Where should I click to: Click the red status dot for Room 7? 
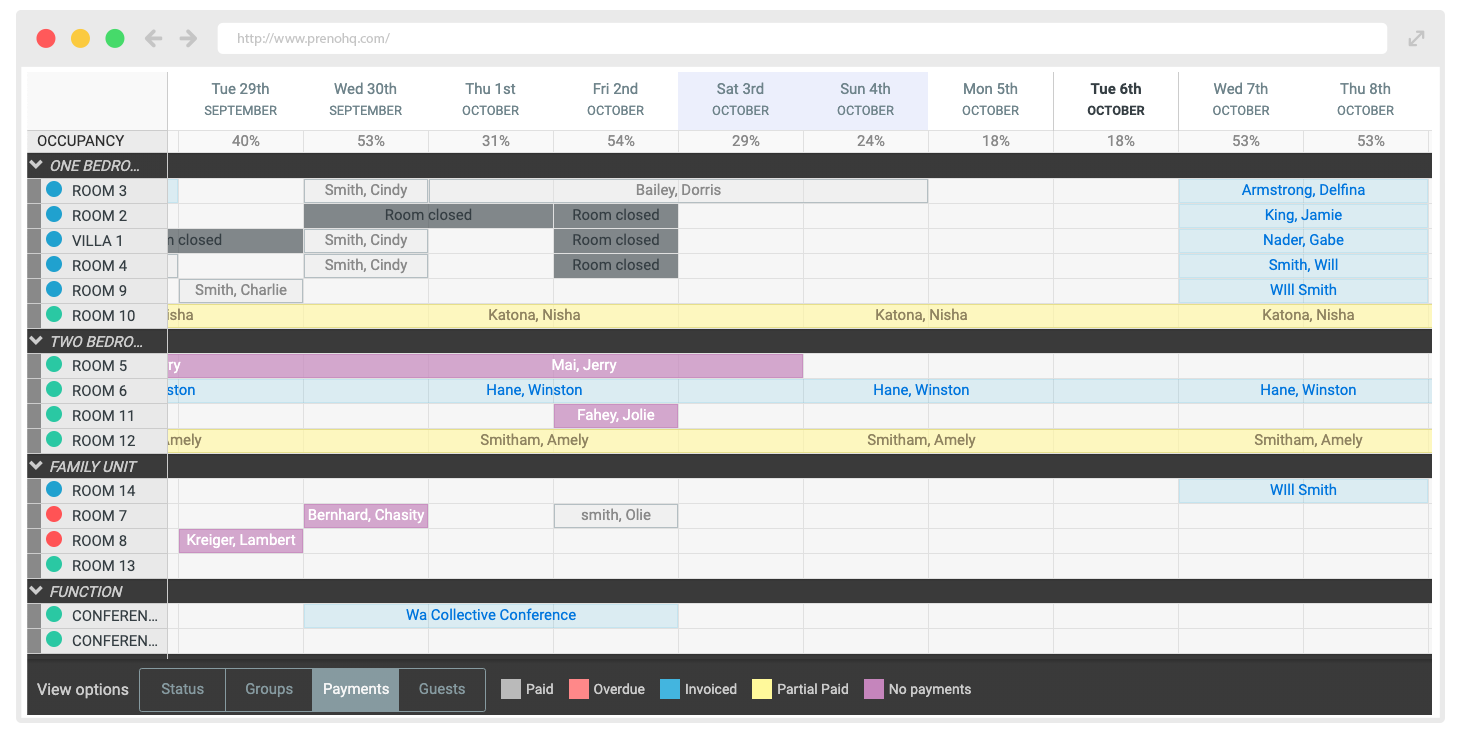click(x=54, y=515)
